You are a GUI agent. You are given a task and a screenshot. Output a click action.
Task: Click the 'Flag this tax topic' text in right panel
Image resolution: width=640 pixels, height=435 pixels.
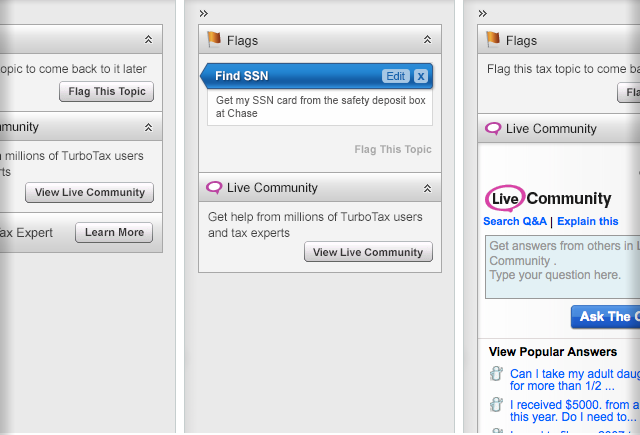(x=563, y=69)
